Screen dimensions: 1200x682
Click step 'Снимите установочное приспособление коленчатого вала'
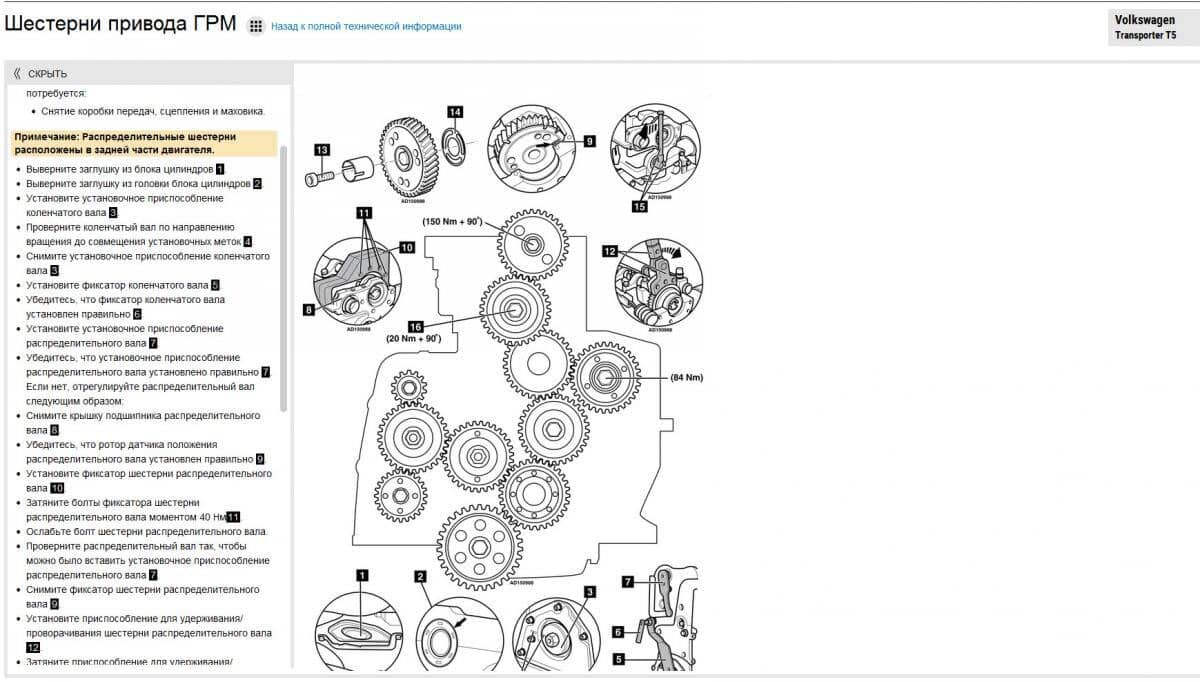coord(148,263)
